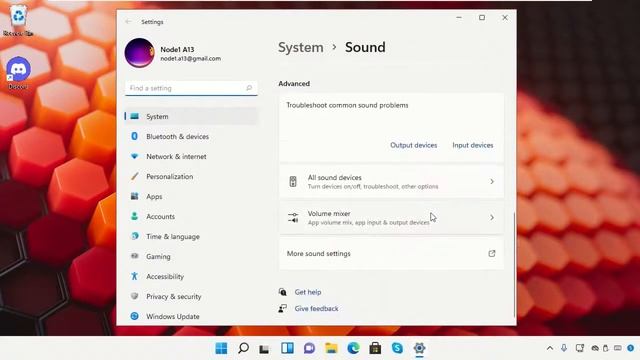Launch Microsoft Edge from taskbar
640x360 pixels.
pyautogui.click(x=353, y=348)
